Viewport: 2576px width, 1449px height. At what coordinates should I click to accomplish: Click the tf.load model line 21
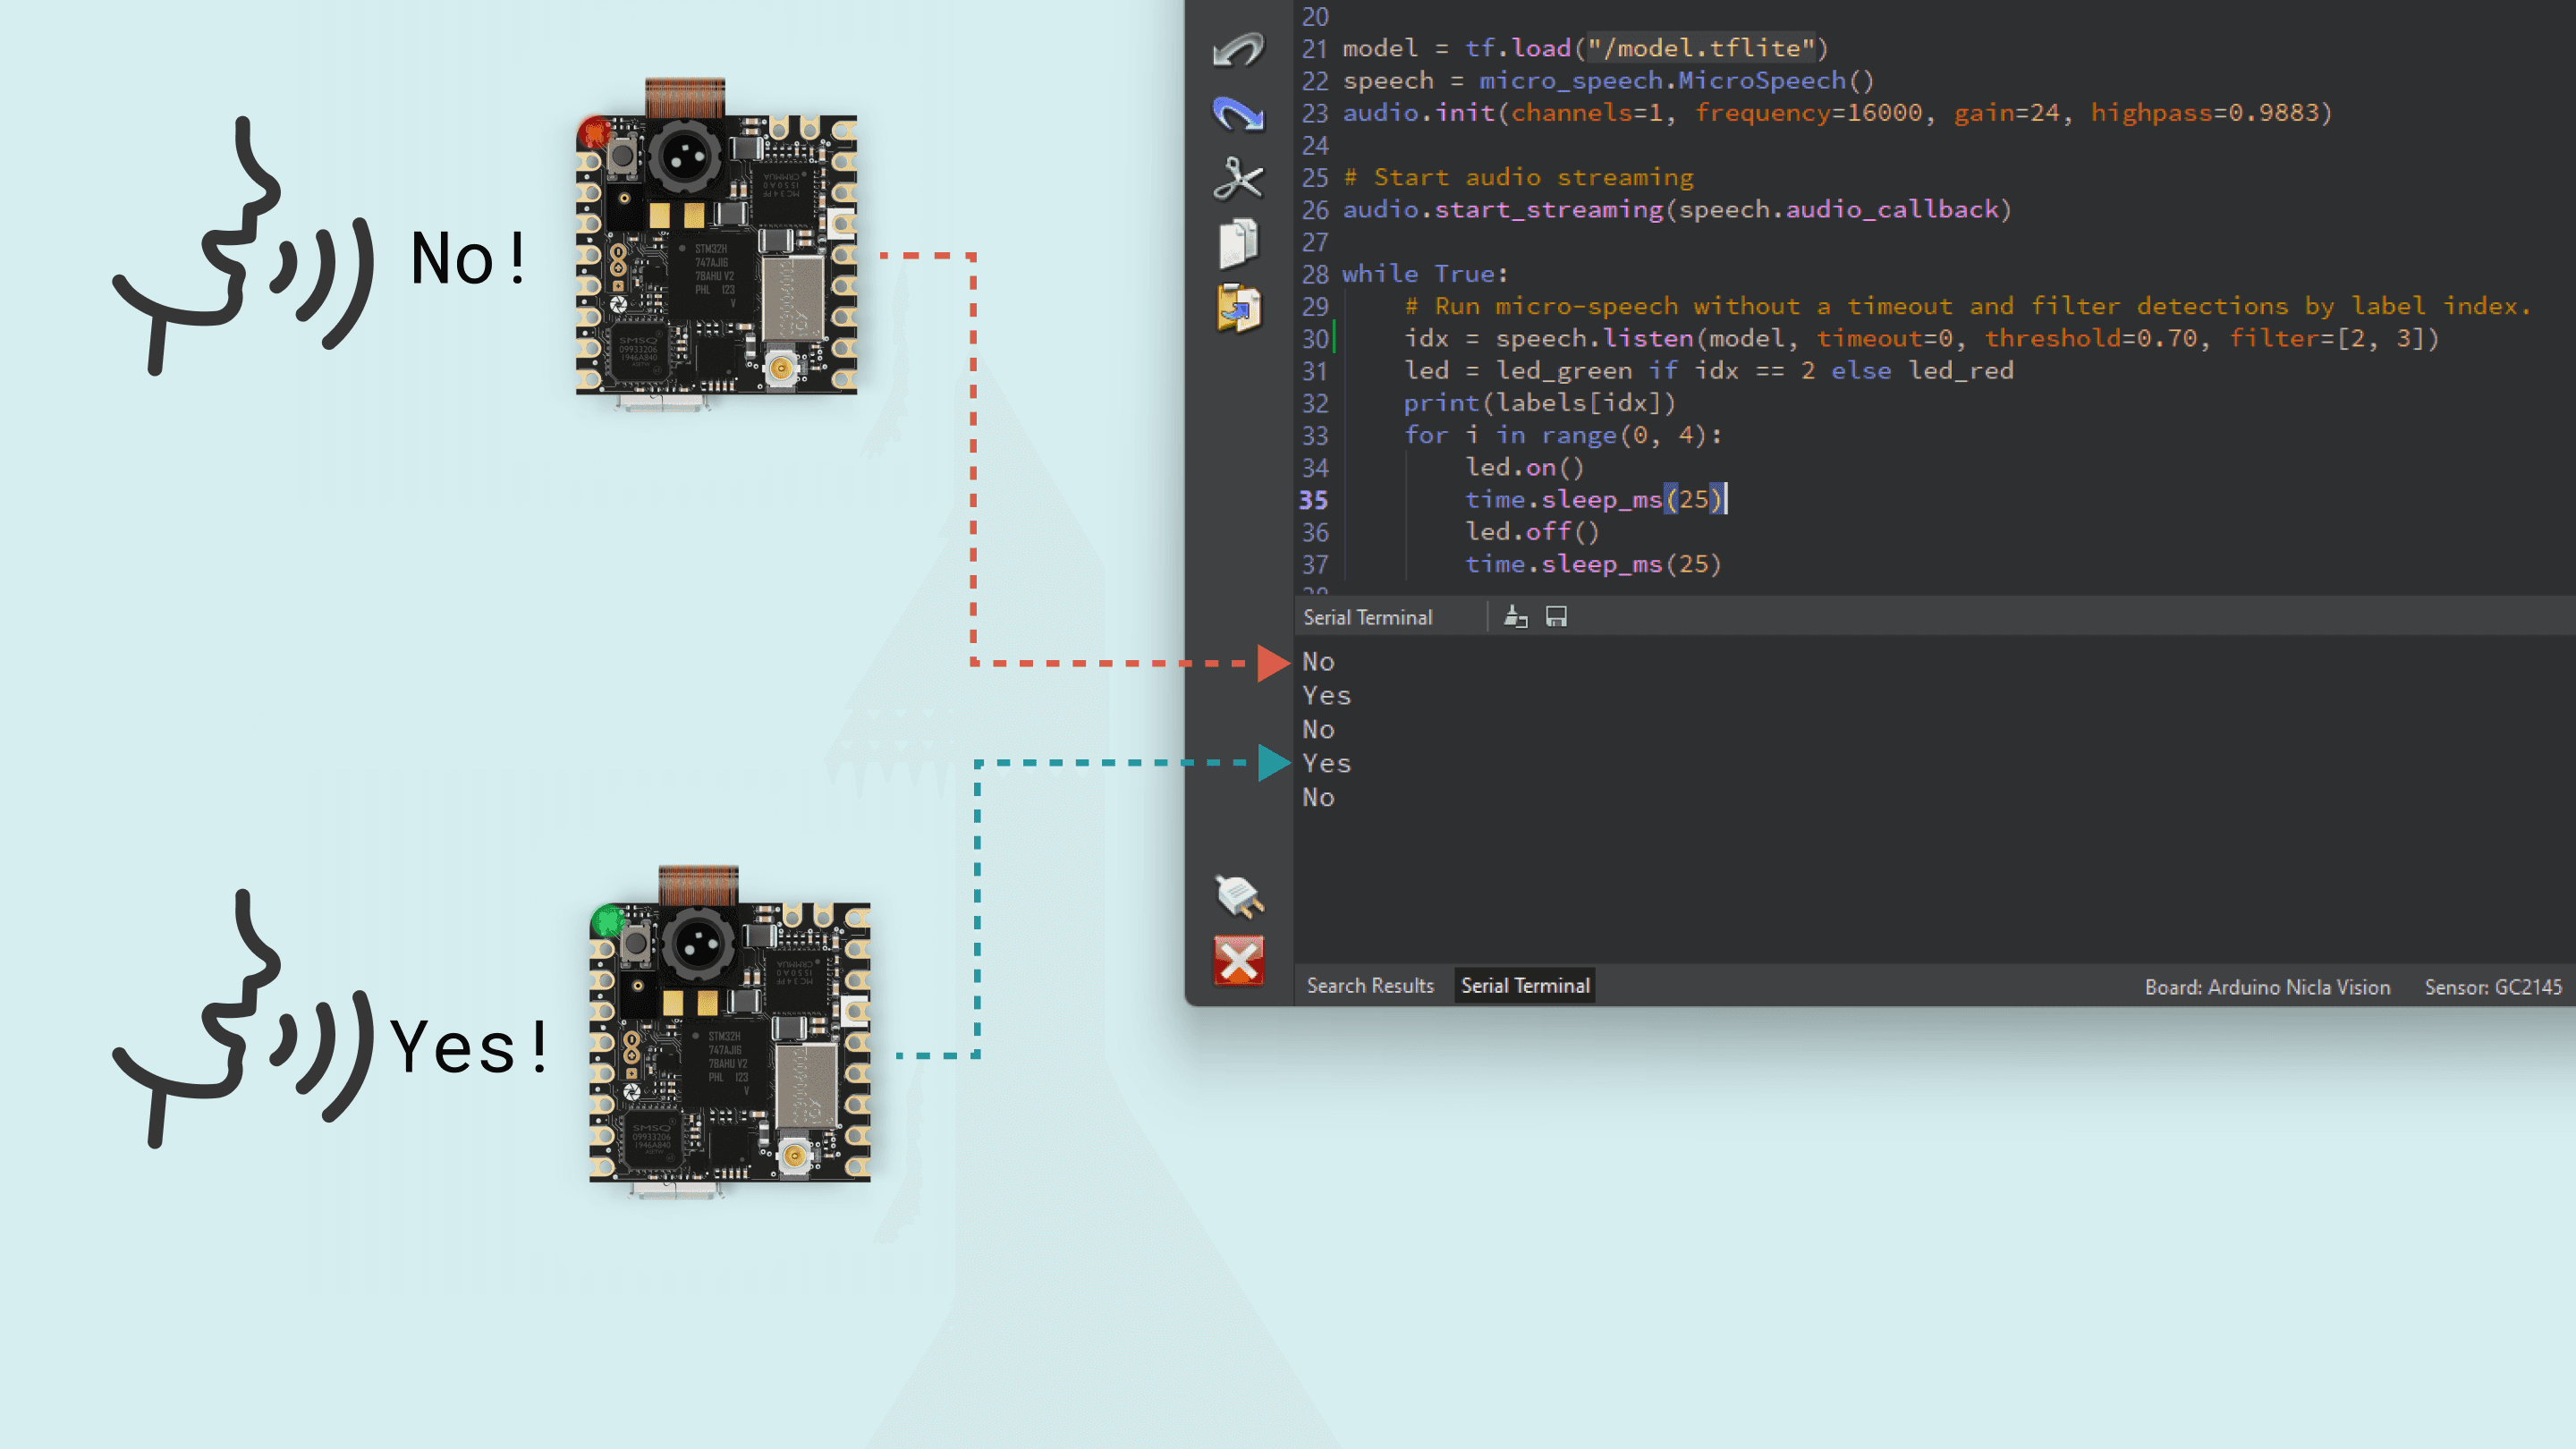[x=1584, y=48]
